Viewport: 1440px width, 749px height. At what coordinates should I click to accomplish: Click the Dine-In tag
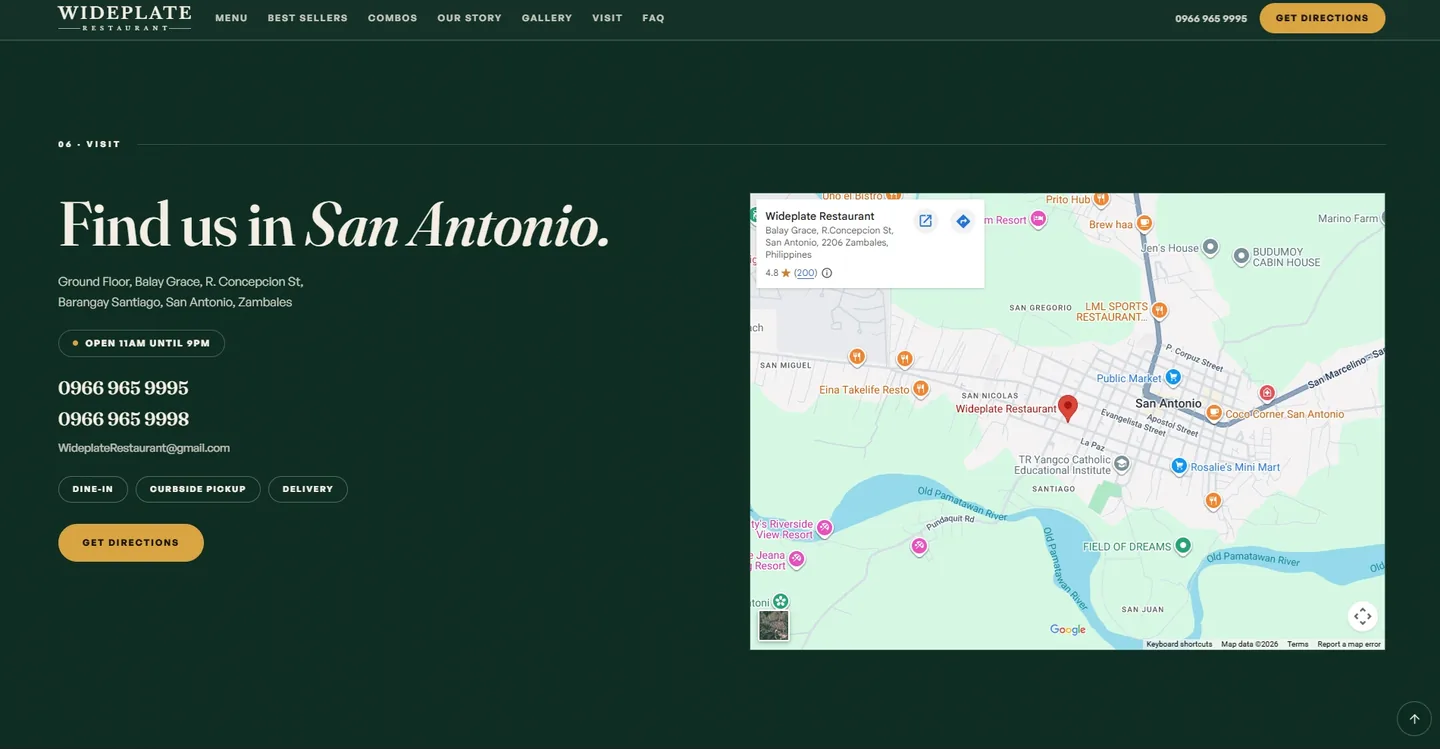(x=93, y=489)
